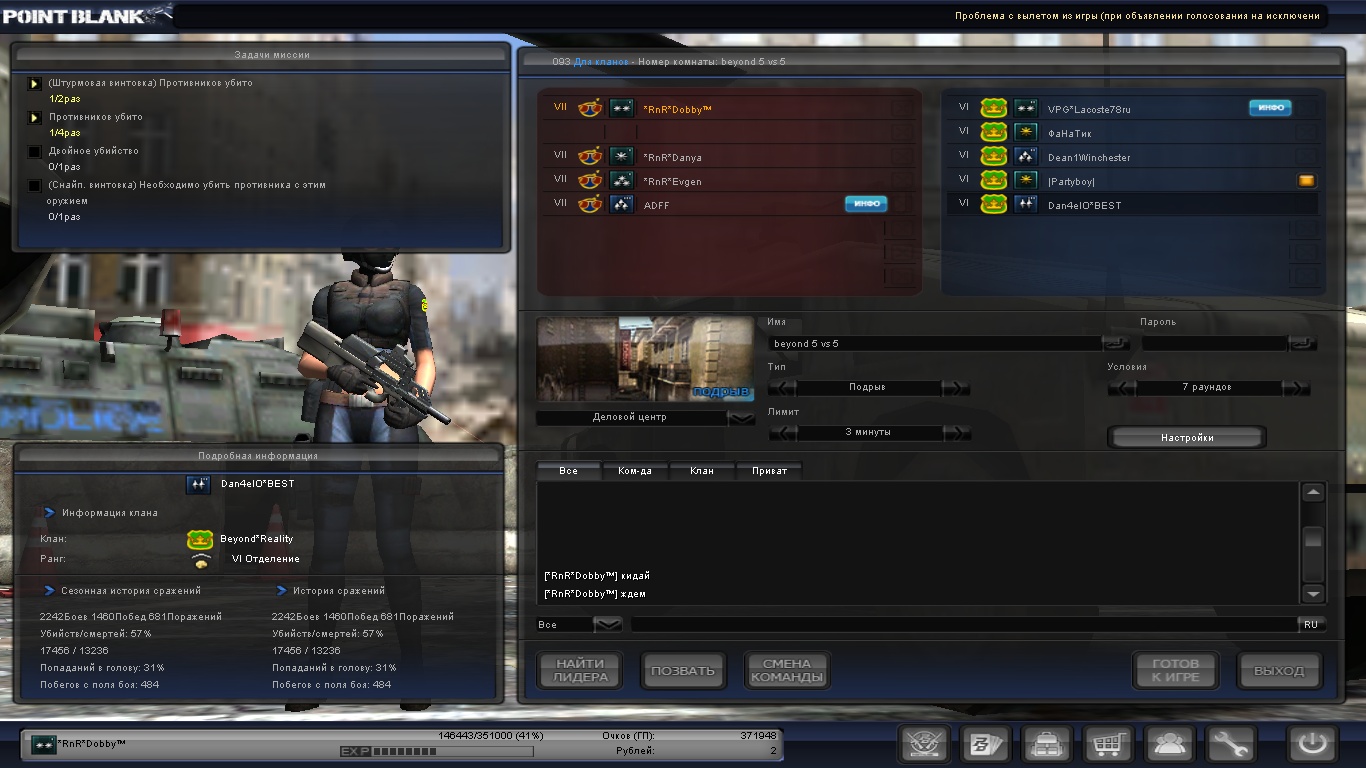This screenshot has width=1366, height=768.
Task: Switch to the Приват chat tab
Action: point(769,471)
